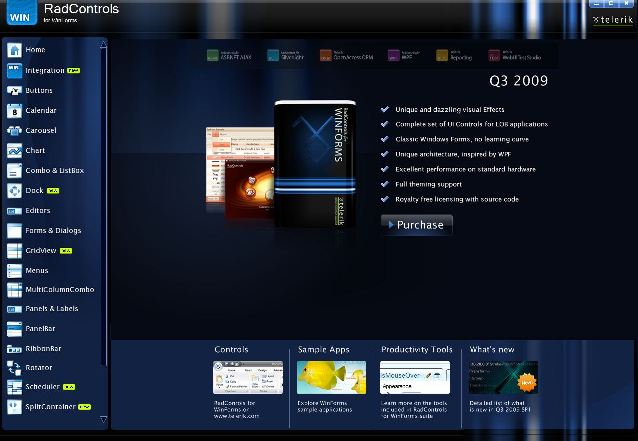This screenshot has height=441, width=638.
Task: Open the Chart icon
Action: tap(14, 151)
